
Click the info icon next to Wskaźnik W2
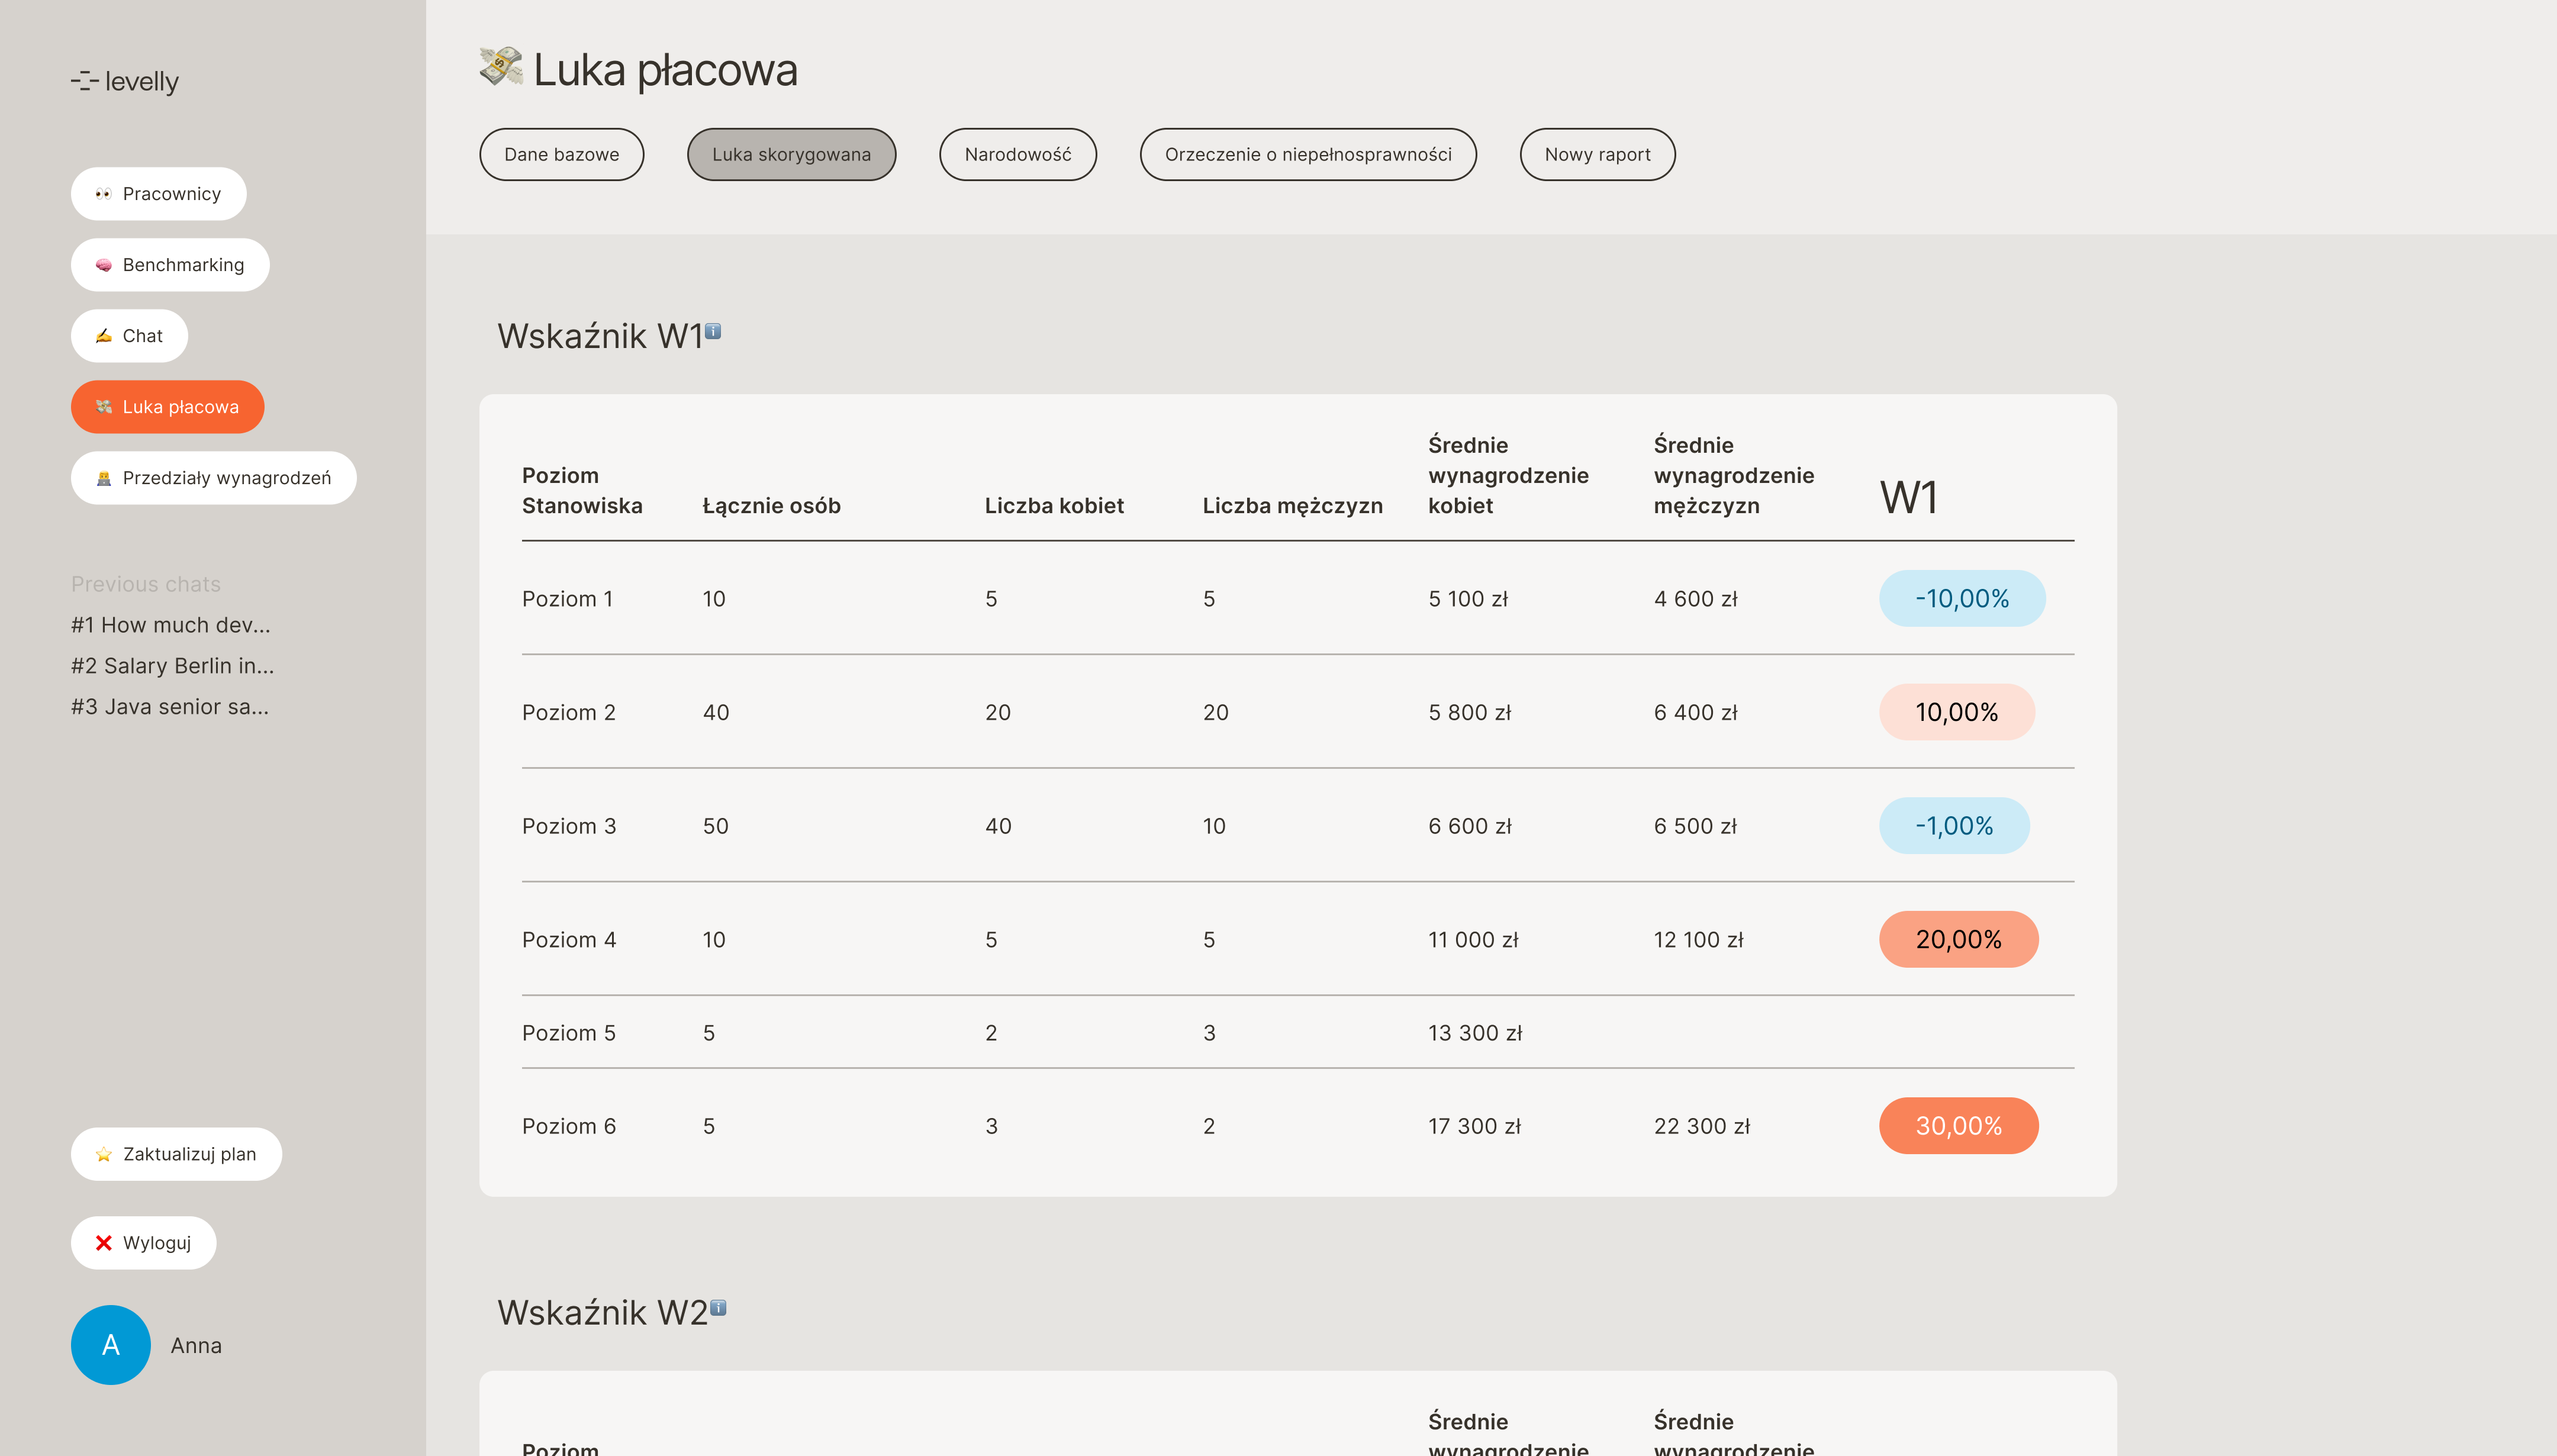(x=718, y=1307)
